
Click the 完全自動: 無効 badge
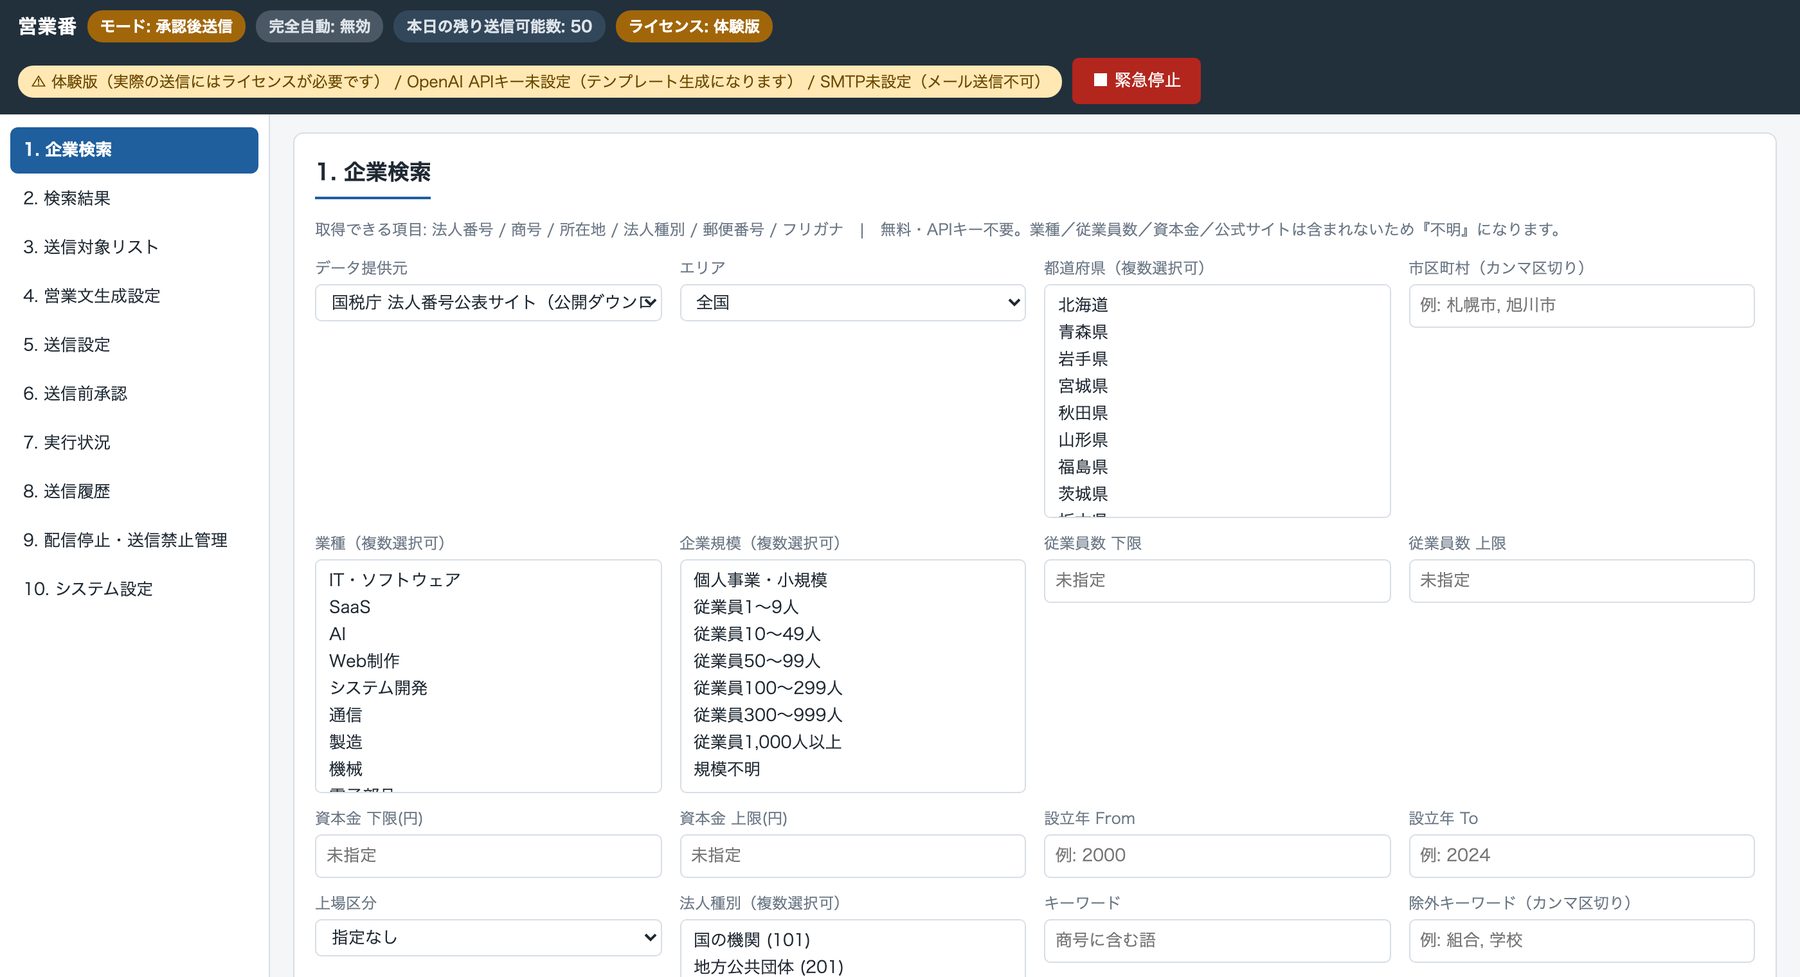(x=319, y=26)
